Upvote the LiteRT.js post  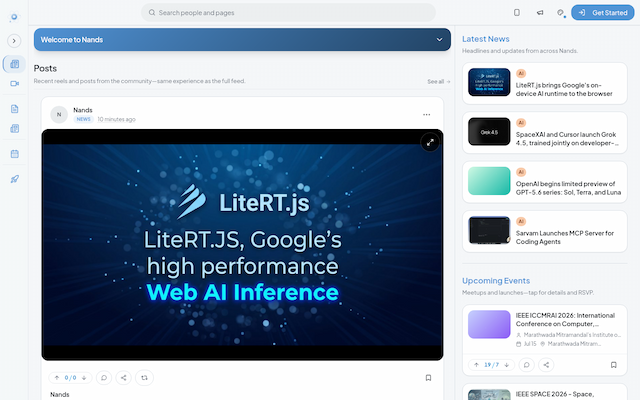click(x=57, y=378)
